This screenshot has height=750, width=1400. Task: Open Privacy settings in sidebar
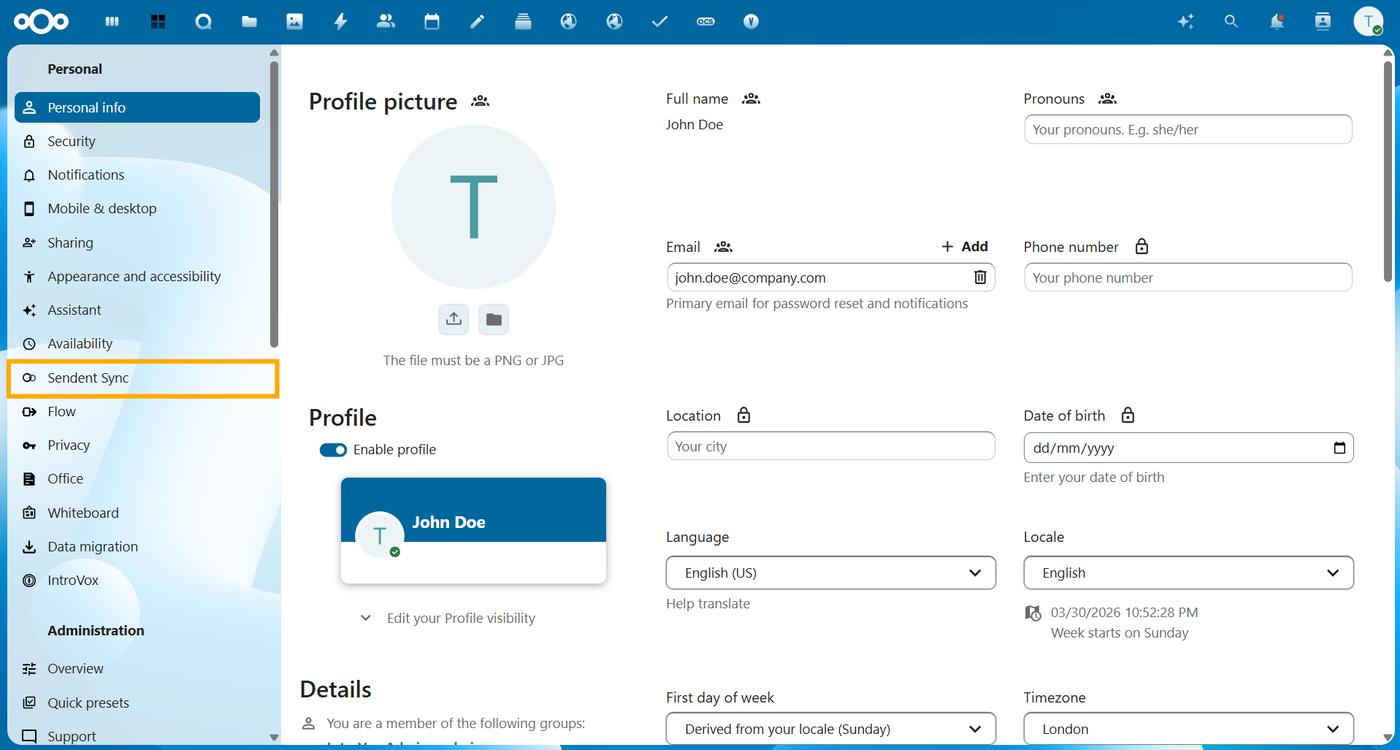tap(137, 445)
